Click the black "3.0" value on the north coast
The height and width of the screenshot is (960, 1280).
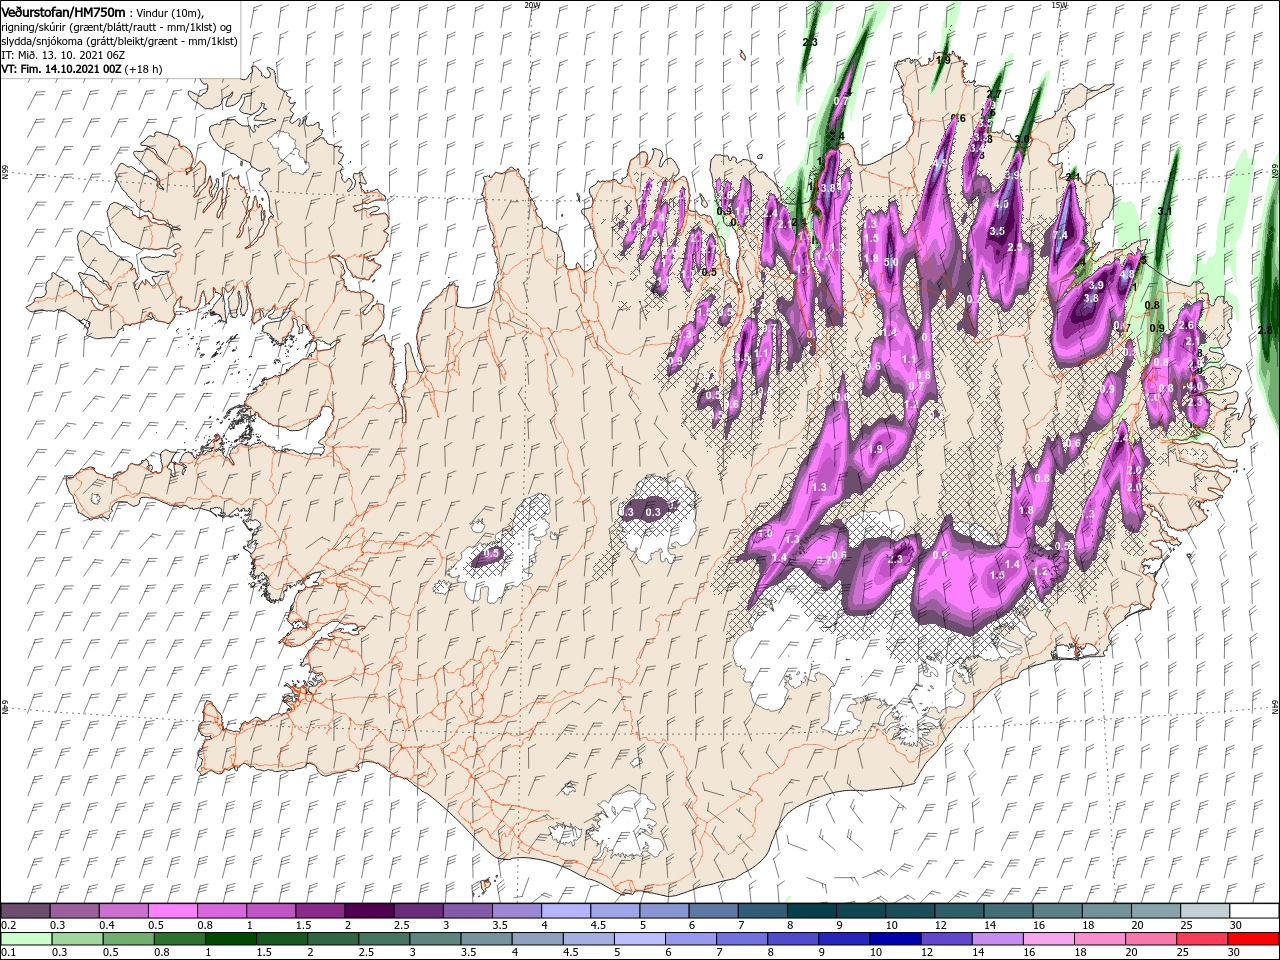tap(1022, 139)
